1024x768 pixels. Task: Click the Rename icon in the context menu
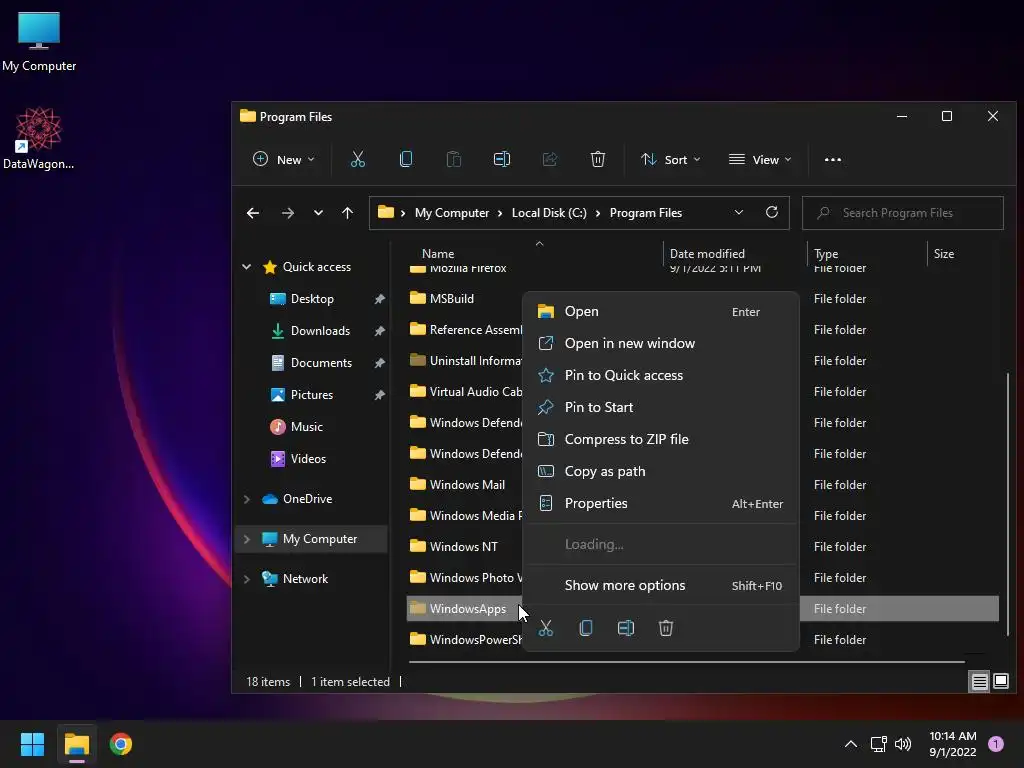[x=626, y=628]
